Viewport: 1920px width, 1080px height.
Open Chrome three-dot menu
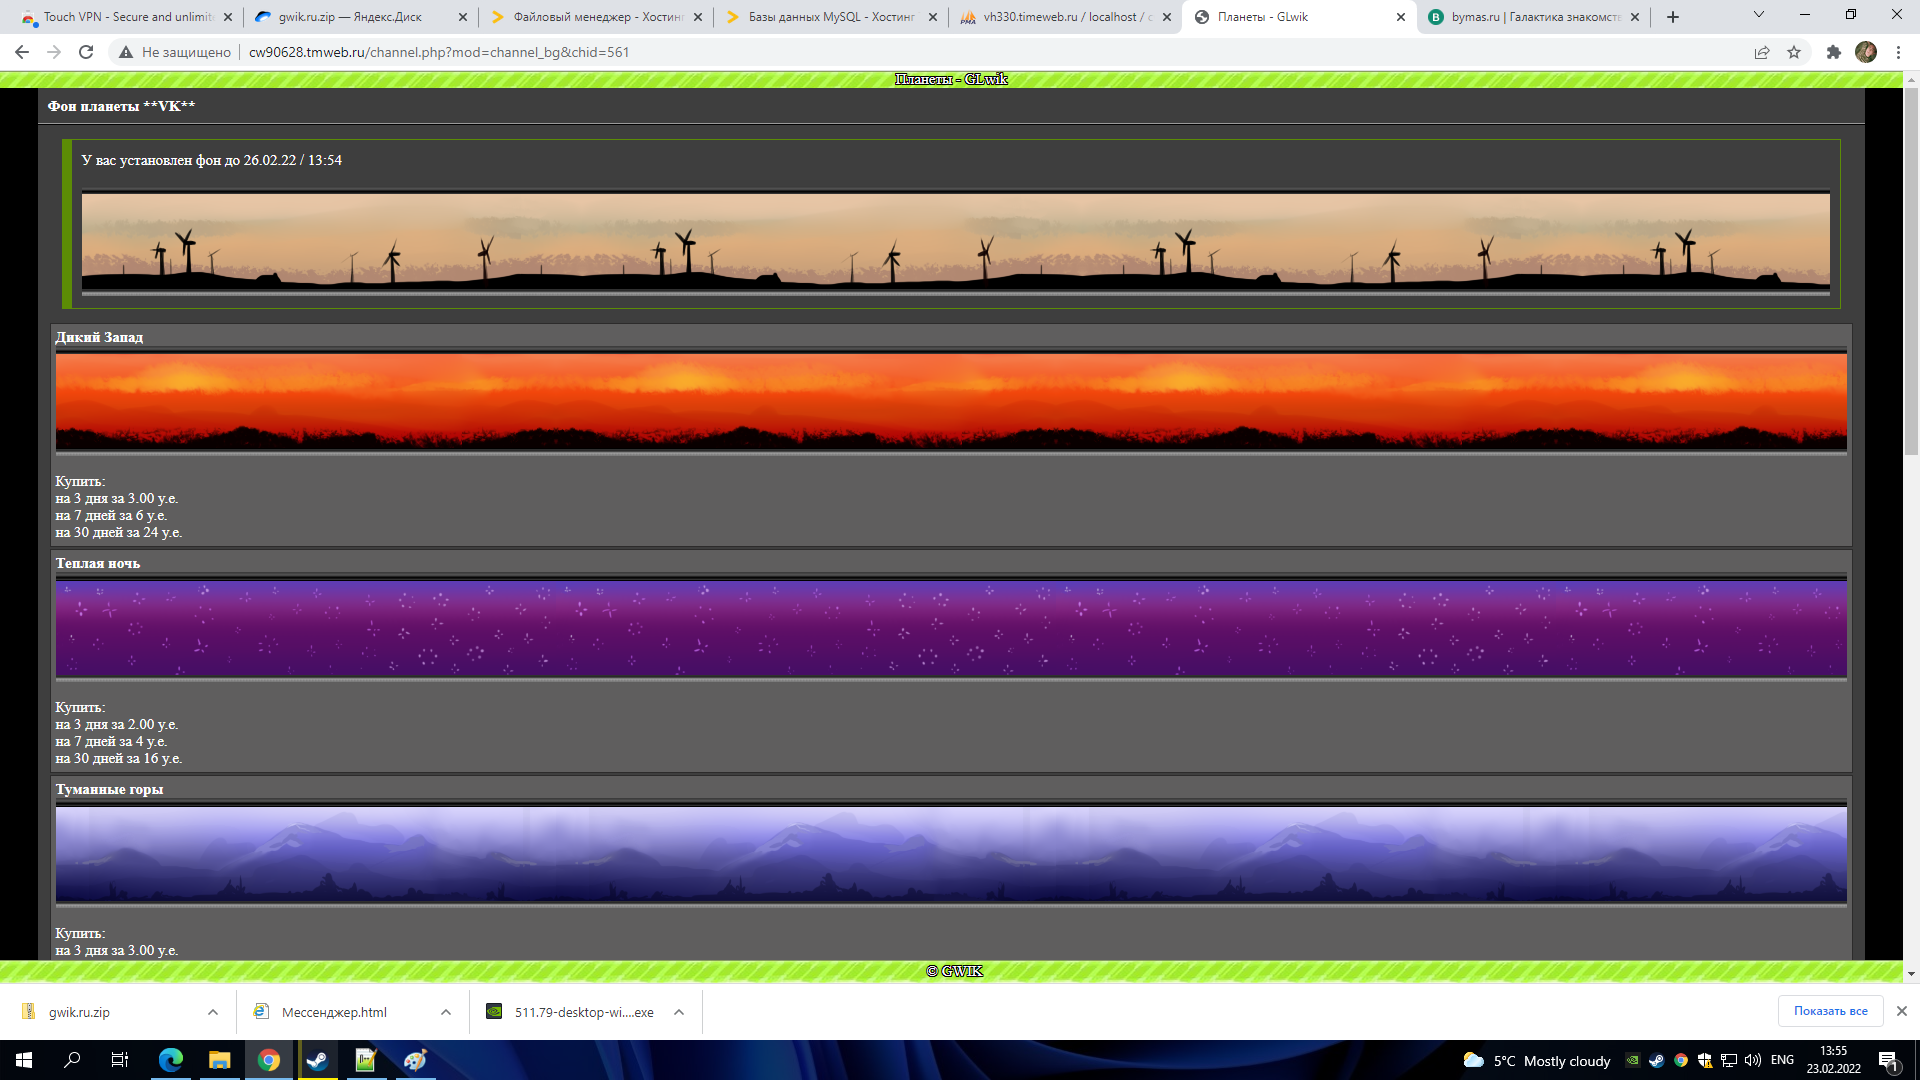[1898, 52]
